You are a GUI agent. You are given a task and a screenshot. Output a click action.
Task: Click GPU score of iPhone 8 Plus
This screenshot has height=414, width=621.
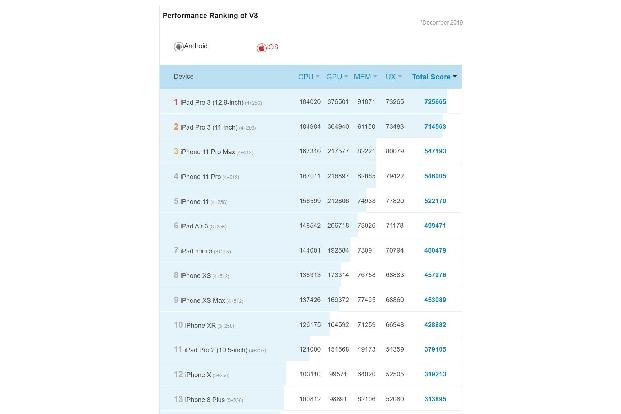pos(338,399)
